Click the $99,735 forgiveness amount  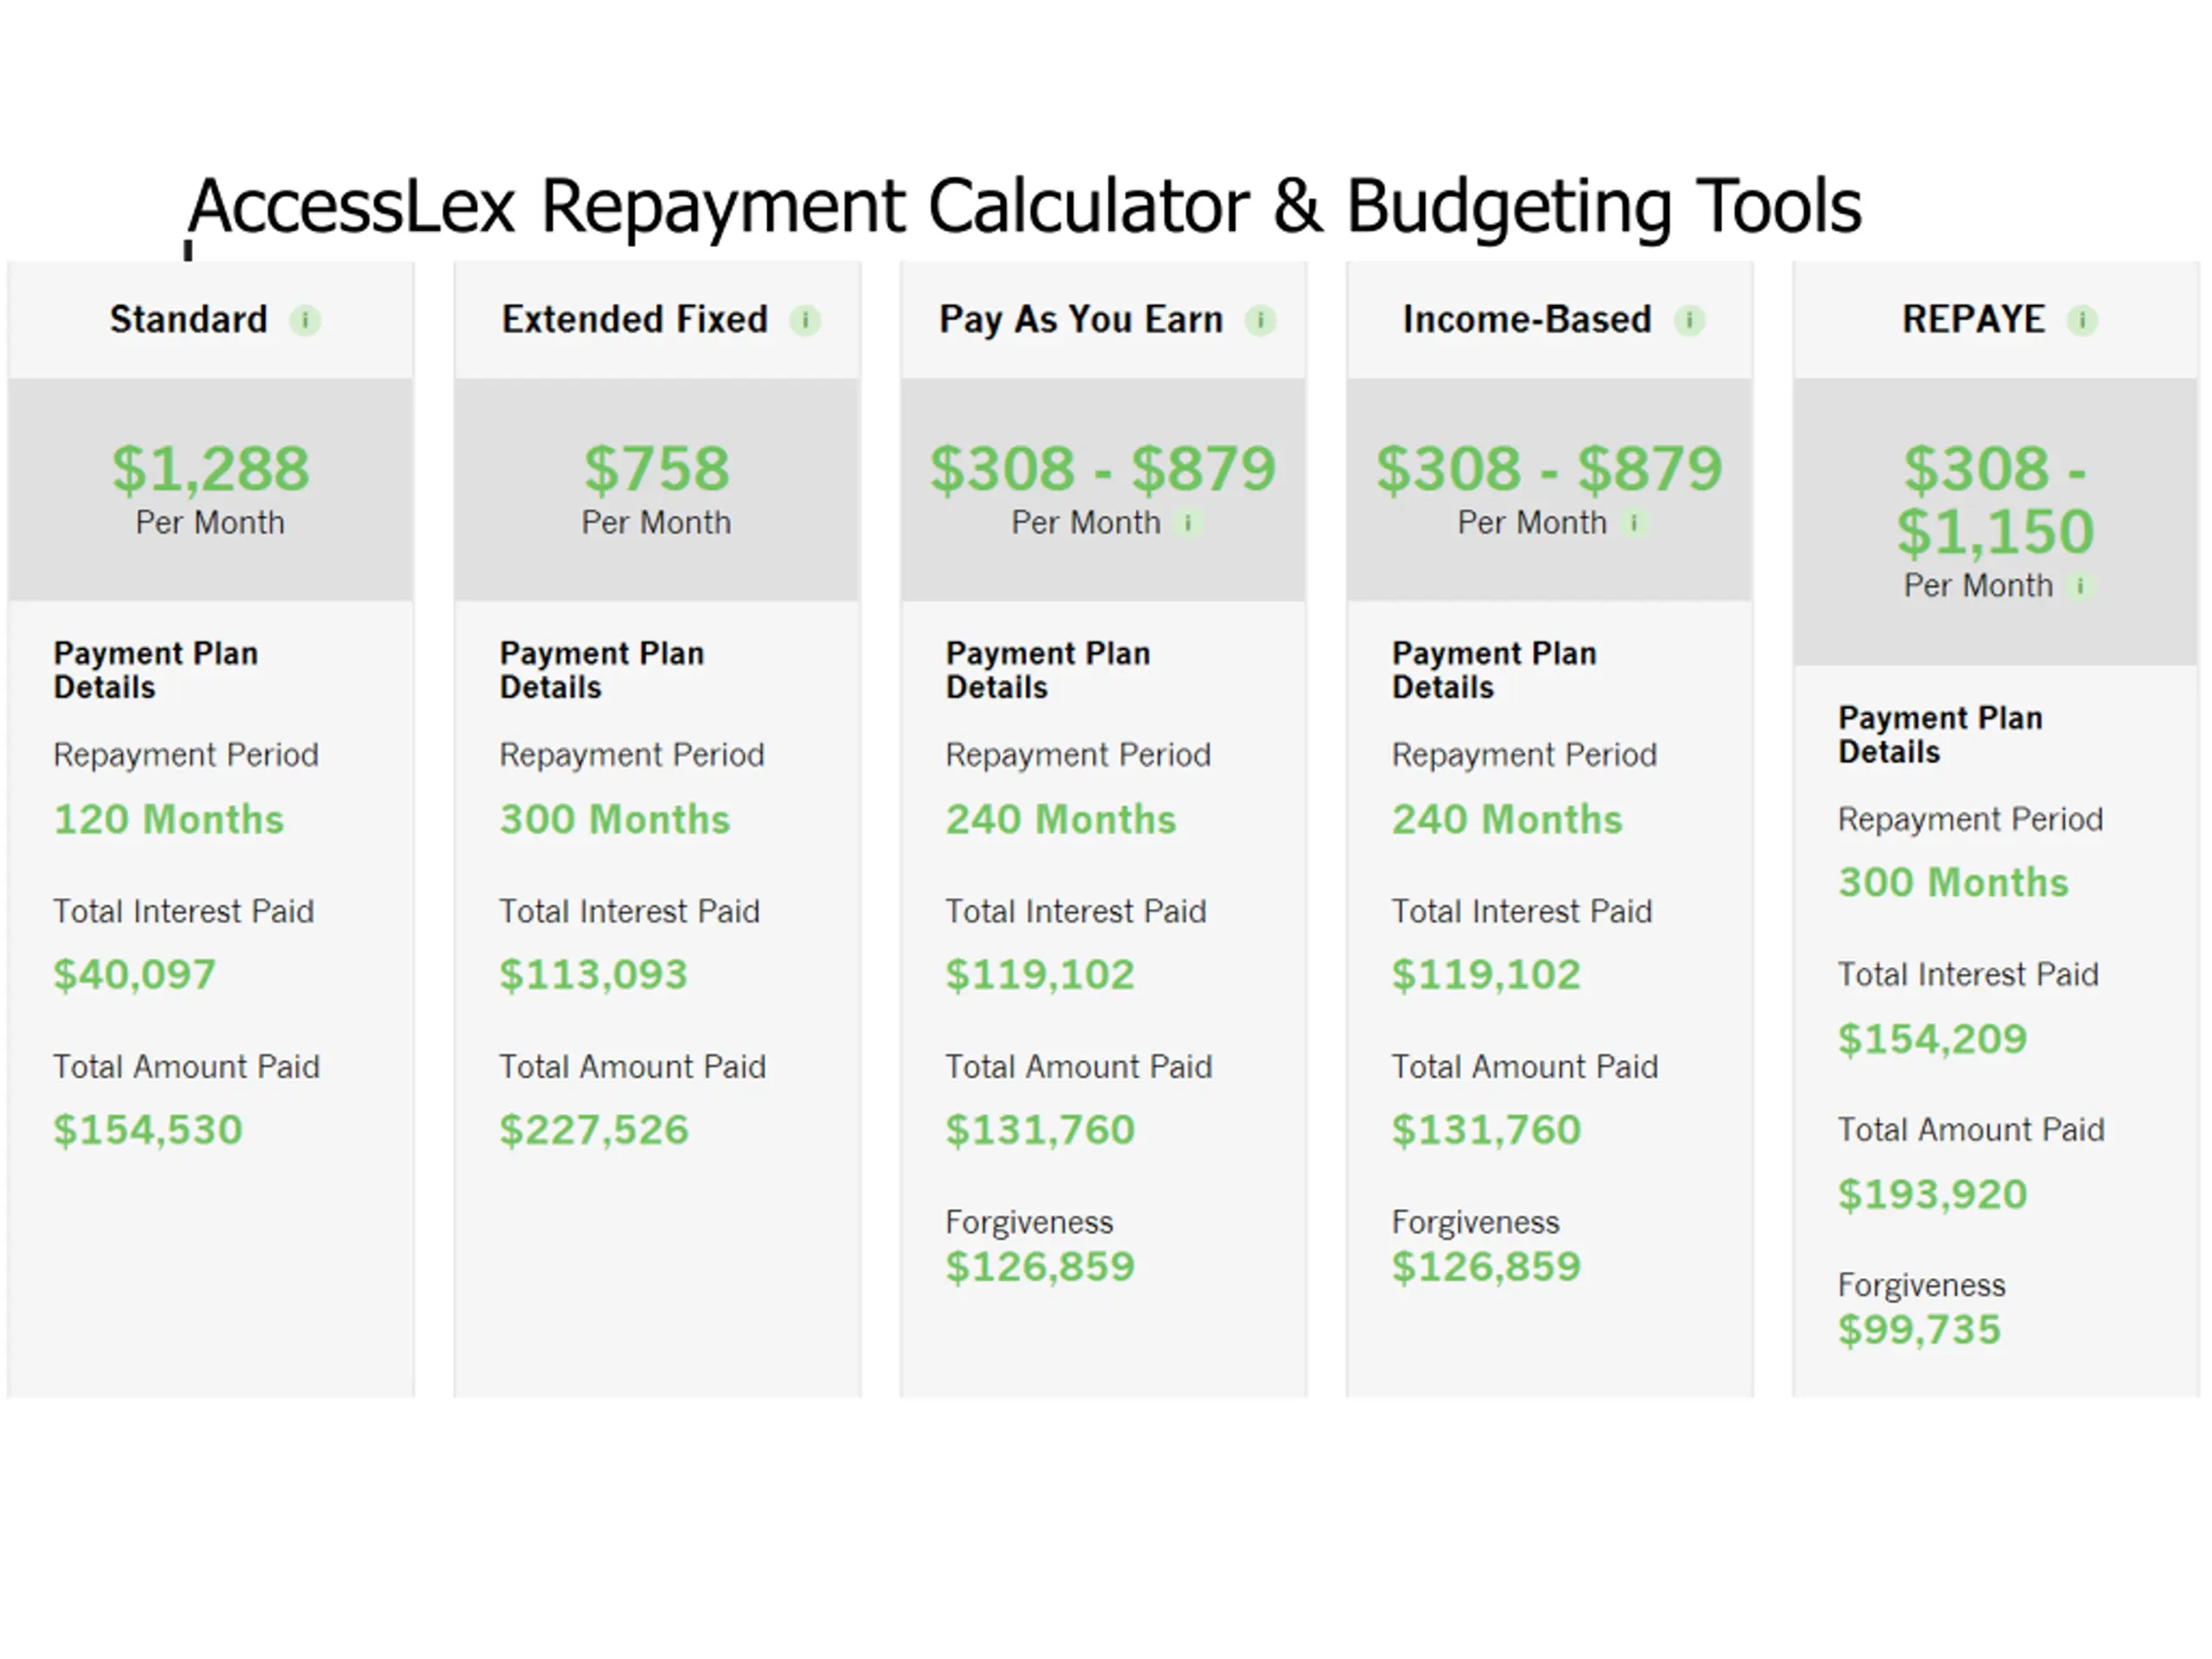1919,1330
